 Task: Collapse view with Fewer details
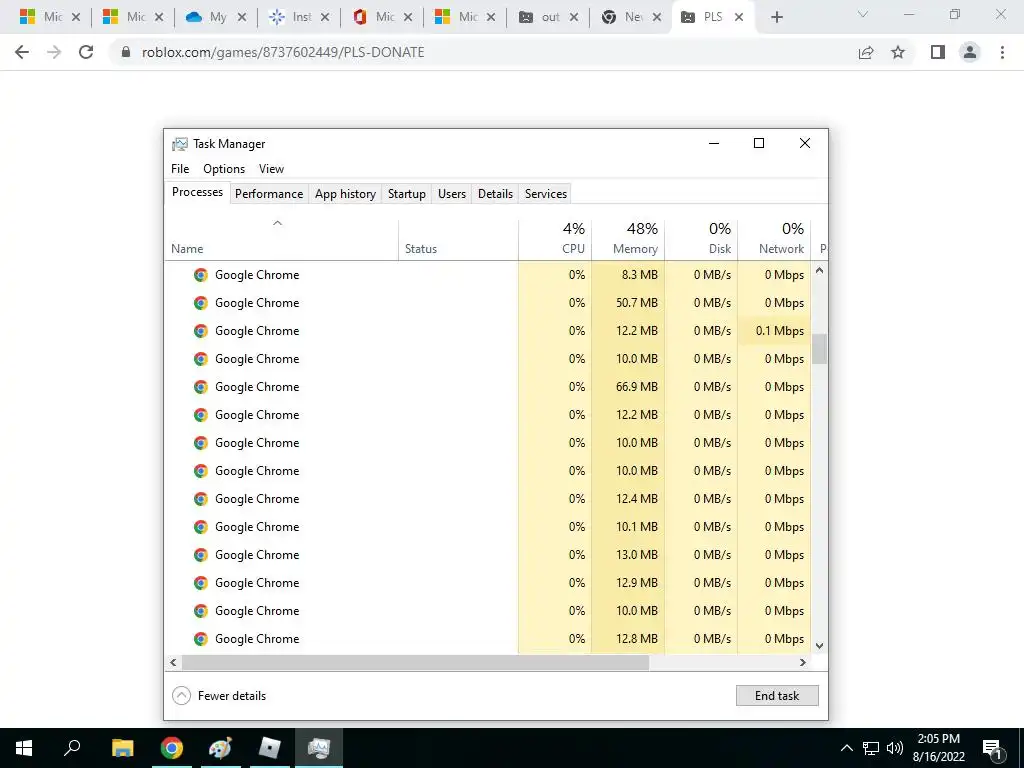click(219, 696)
